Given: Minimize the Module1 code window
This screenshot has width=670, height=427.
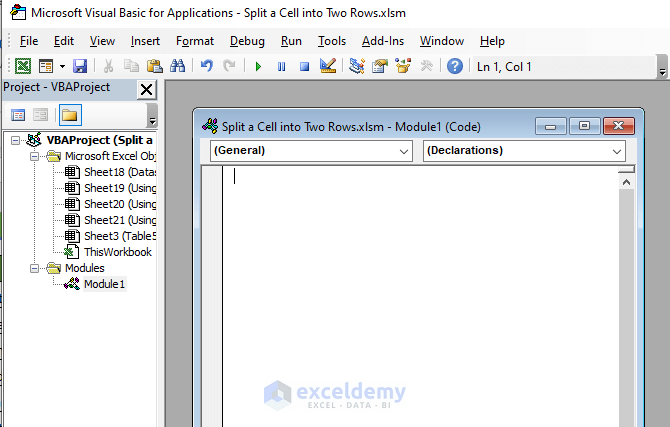Looking at the screenshot, I should 551,127.
